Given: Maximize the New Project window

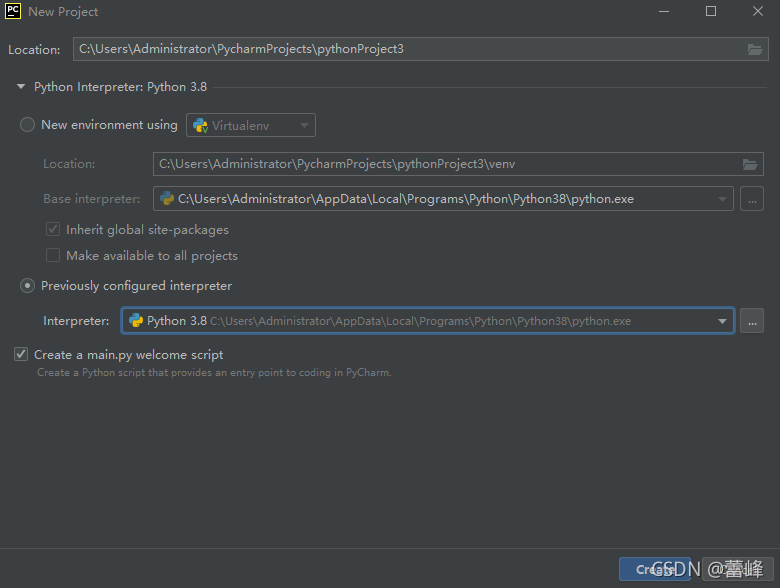Looking at the screenshot, I should [x=711, y=11].
